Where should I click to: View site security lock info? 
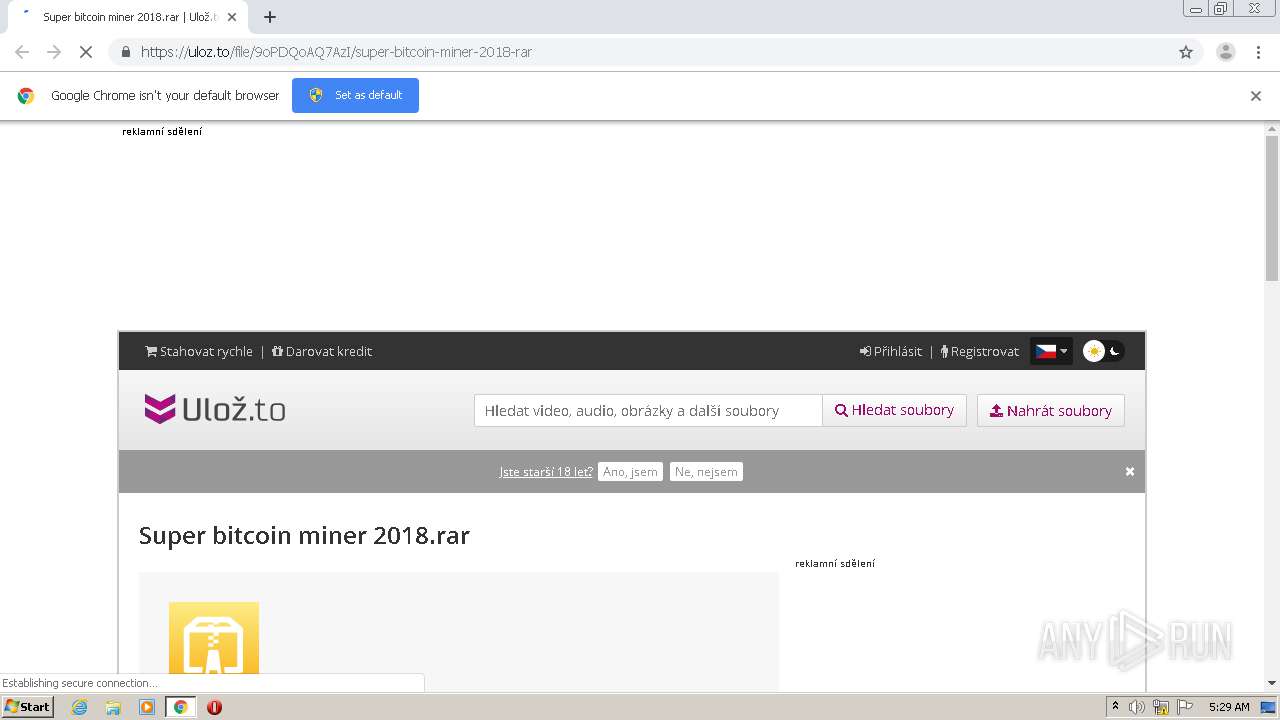point(126,52)
